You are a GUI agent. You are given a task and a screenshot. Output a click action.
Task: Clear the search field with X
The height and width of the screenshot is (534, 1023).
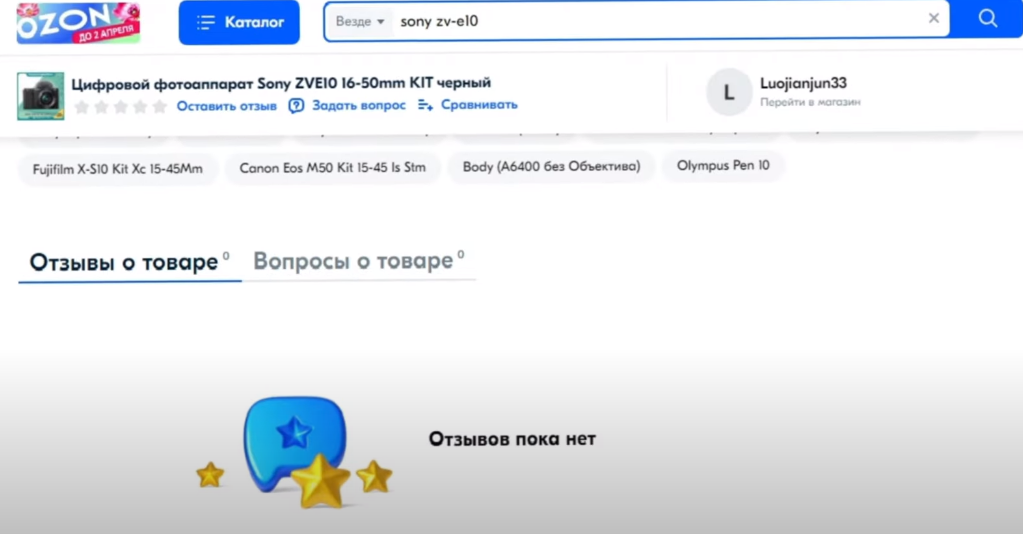point(934,18)
